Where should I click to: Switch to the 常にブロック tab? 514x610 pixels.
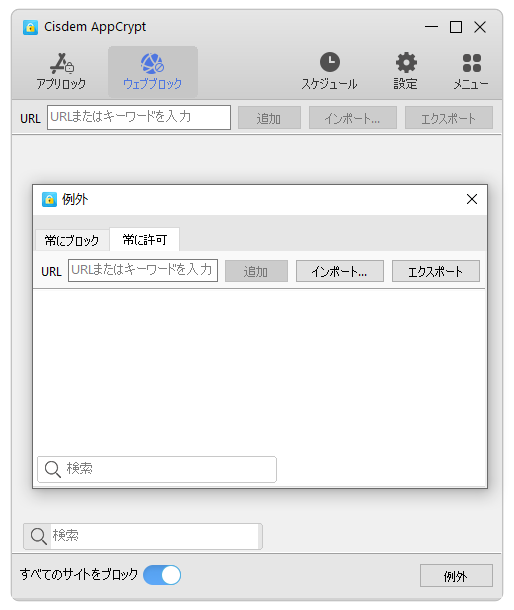click(x=72, y=240)
